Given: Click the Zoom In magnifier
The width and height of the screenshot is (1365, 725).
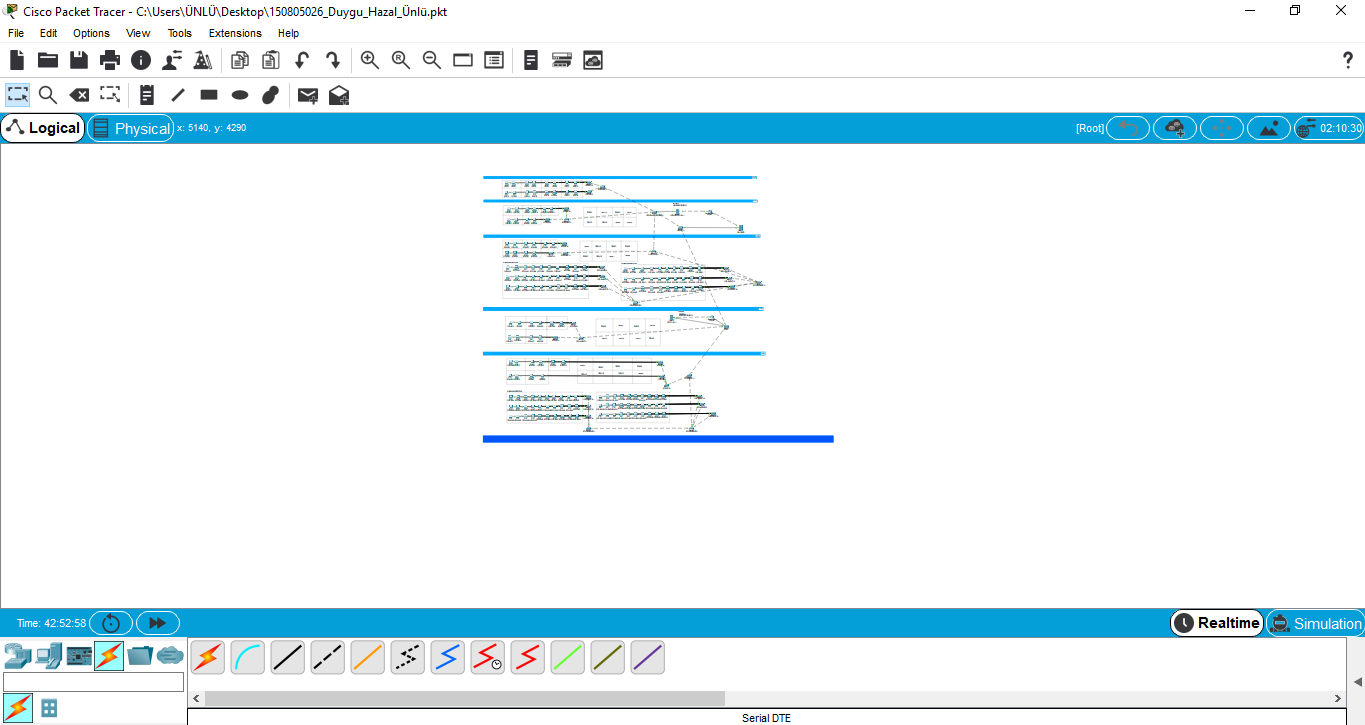Looking at the screenshot, I should tap(370, 60).
